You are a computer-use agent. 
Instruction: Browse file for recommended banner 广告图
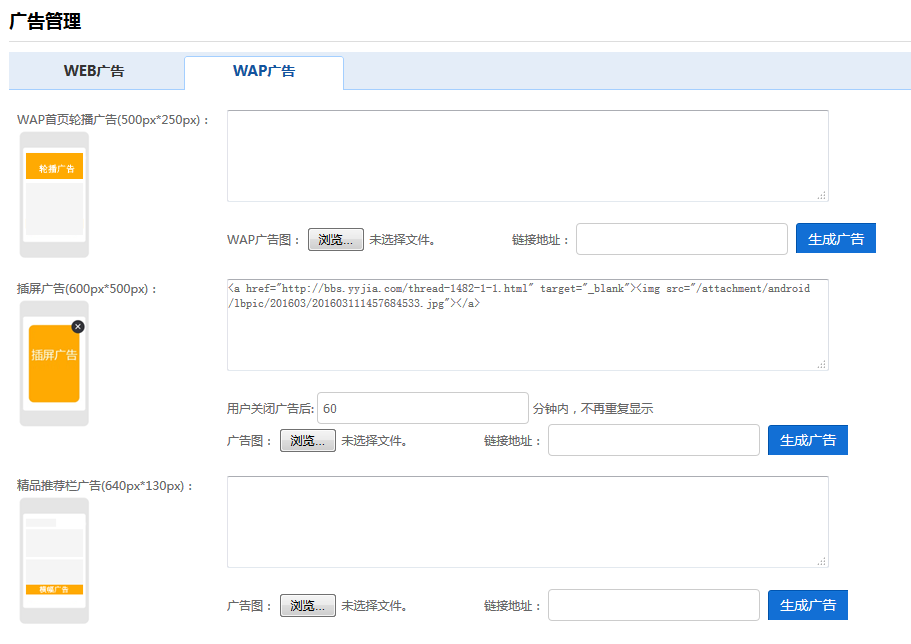tap(307, 606)
